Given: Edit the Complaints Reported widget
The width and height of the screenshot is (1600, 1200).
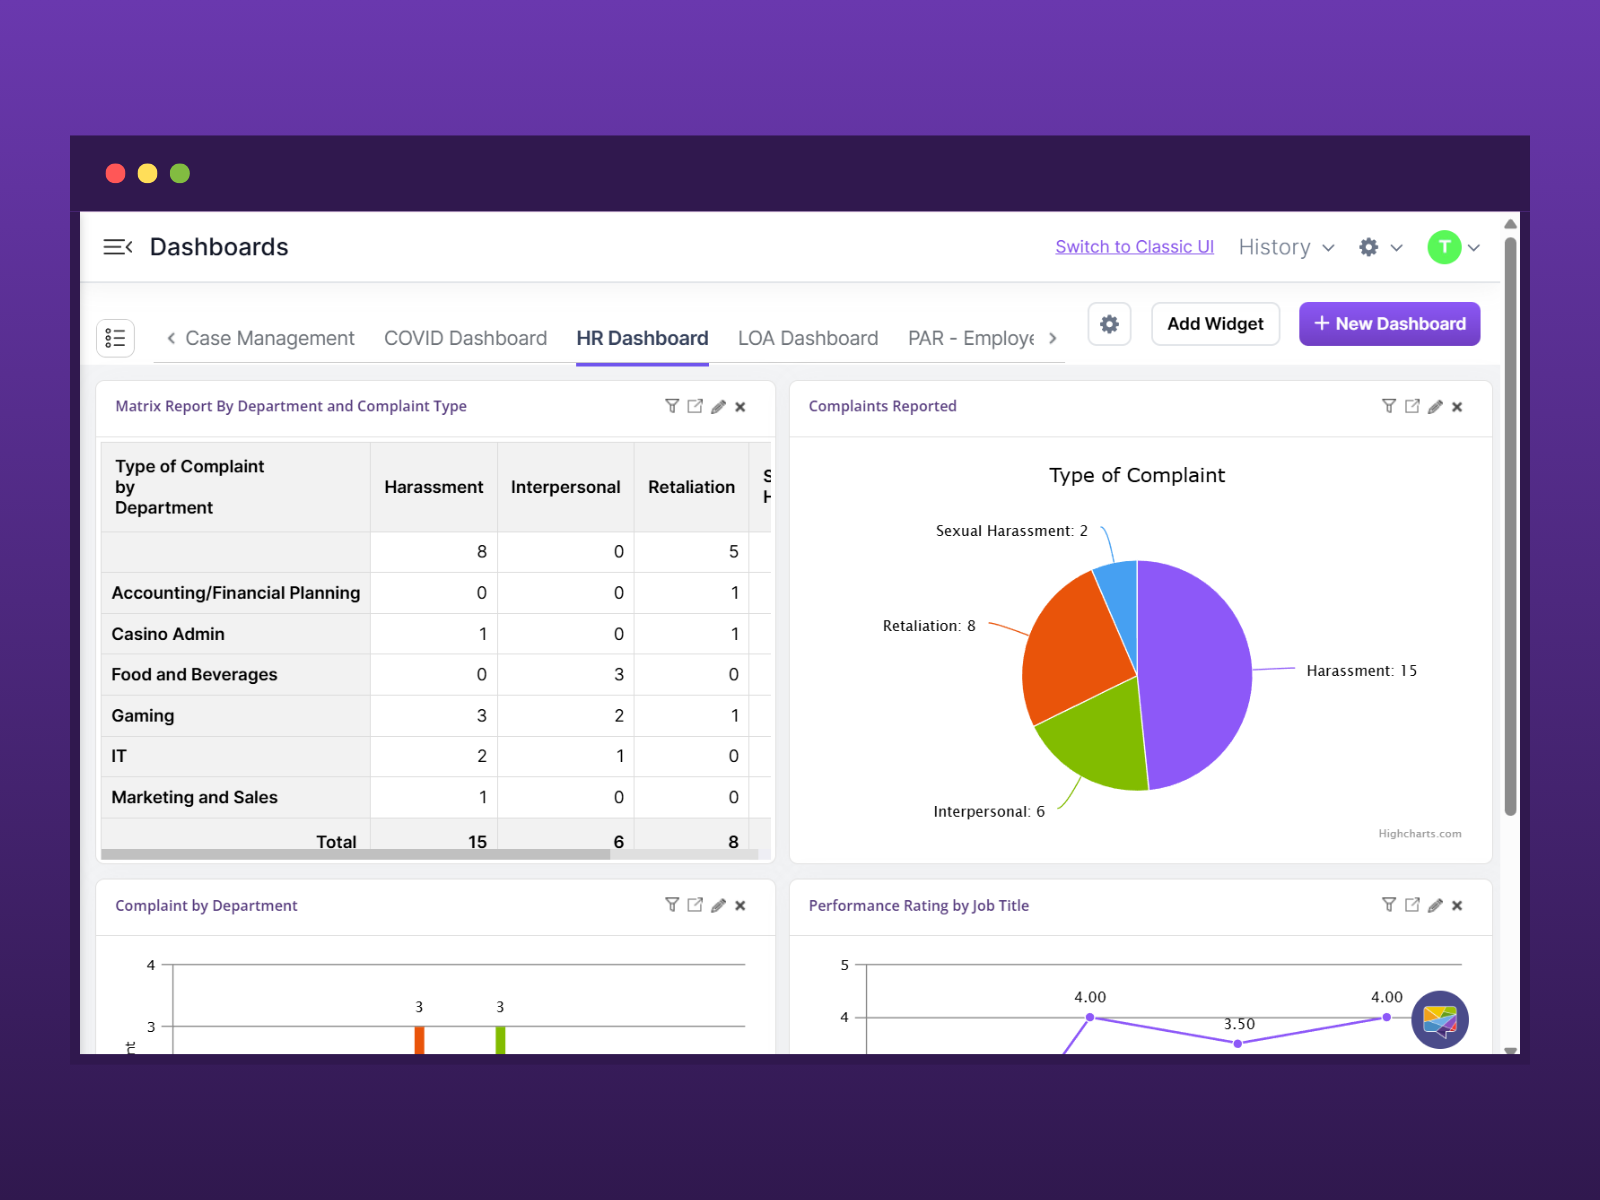Looking at the screenshot, I should point(1435,406).
